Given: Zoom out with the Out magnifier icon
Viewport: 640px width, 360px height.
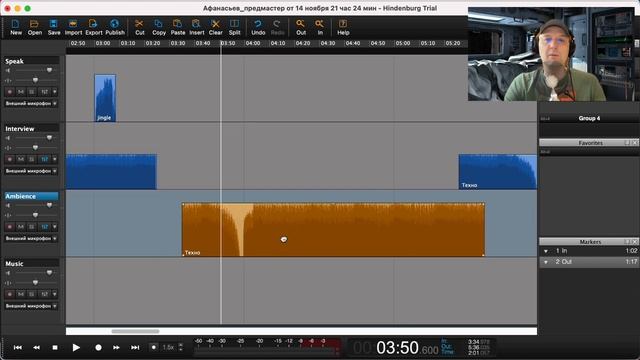Looking at the screenshot, I should pos(301,27).
